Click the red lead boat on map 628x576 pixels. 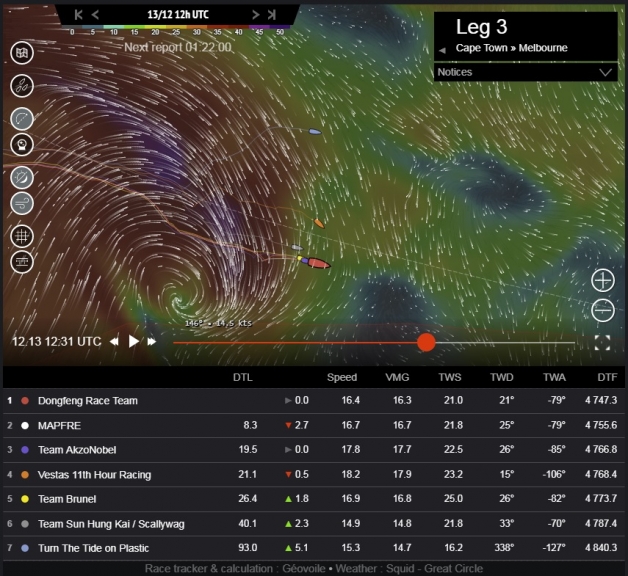click(318, 263)
